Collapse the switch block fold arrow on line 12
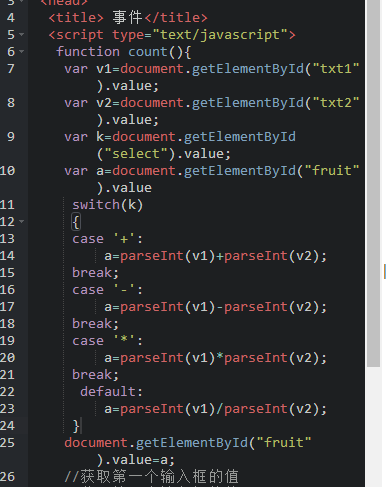This screenshot has height=487, width=388. [x=22, y=221]
